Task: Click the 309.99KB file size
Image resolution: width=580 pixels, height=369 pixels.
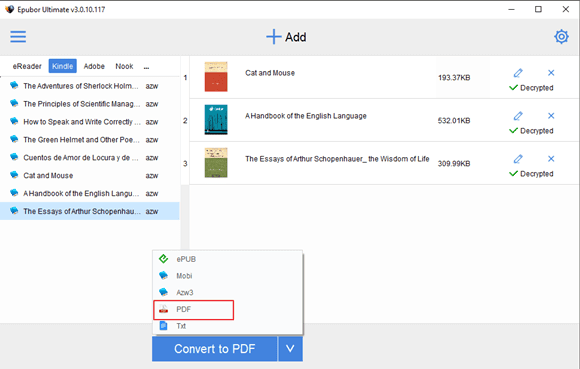Action: tap(454, 163)
